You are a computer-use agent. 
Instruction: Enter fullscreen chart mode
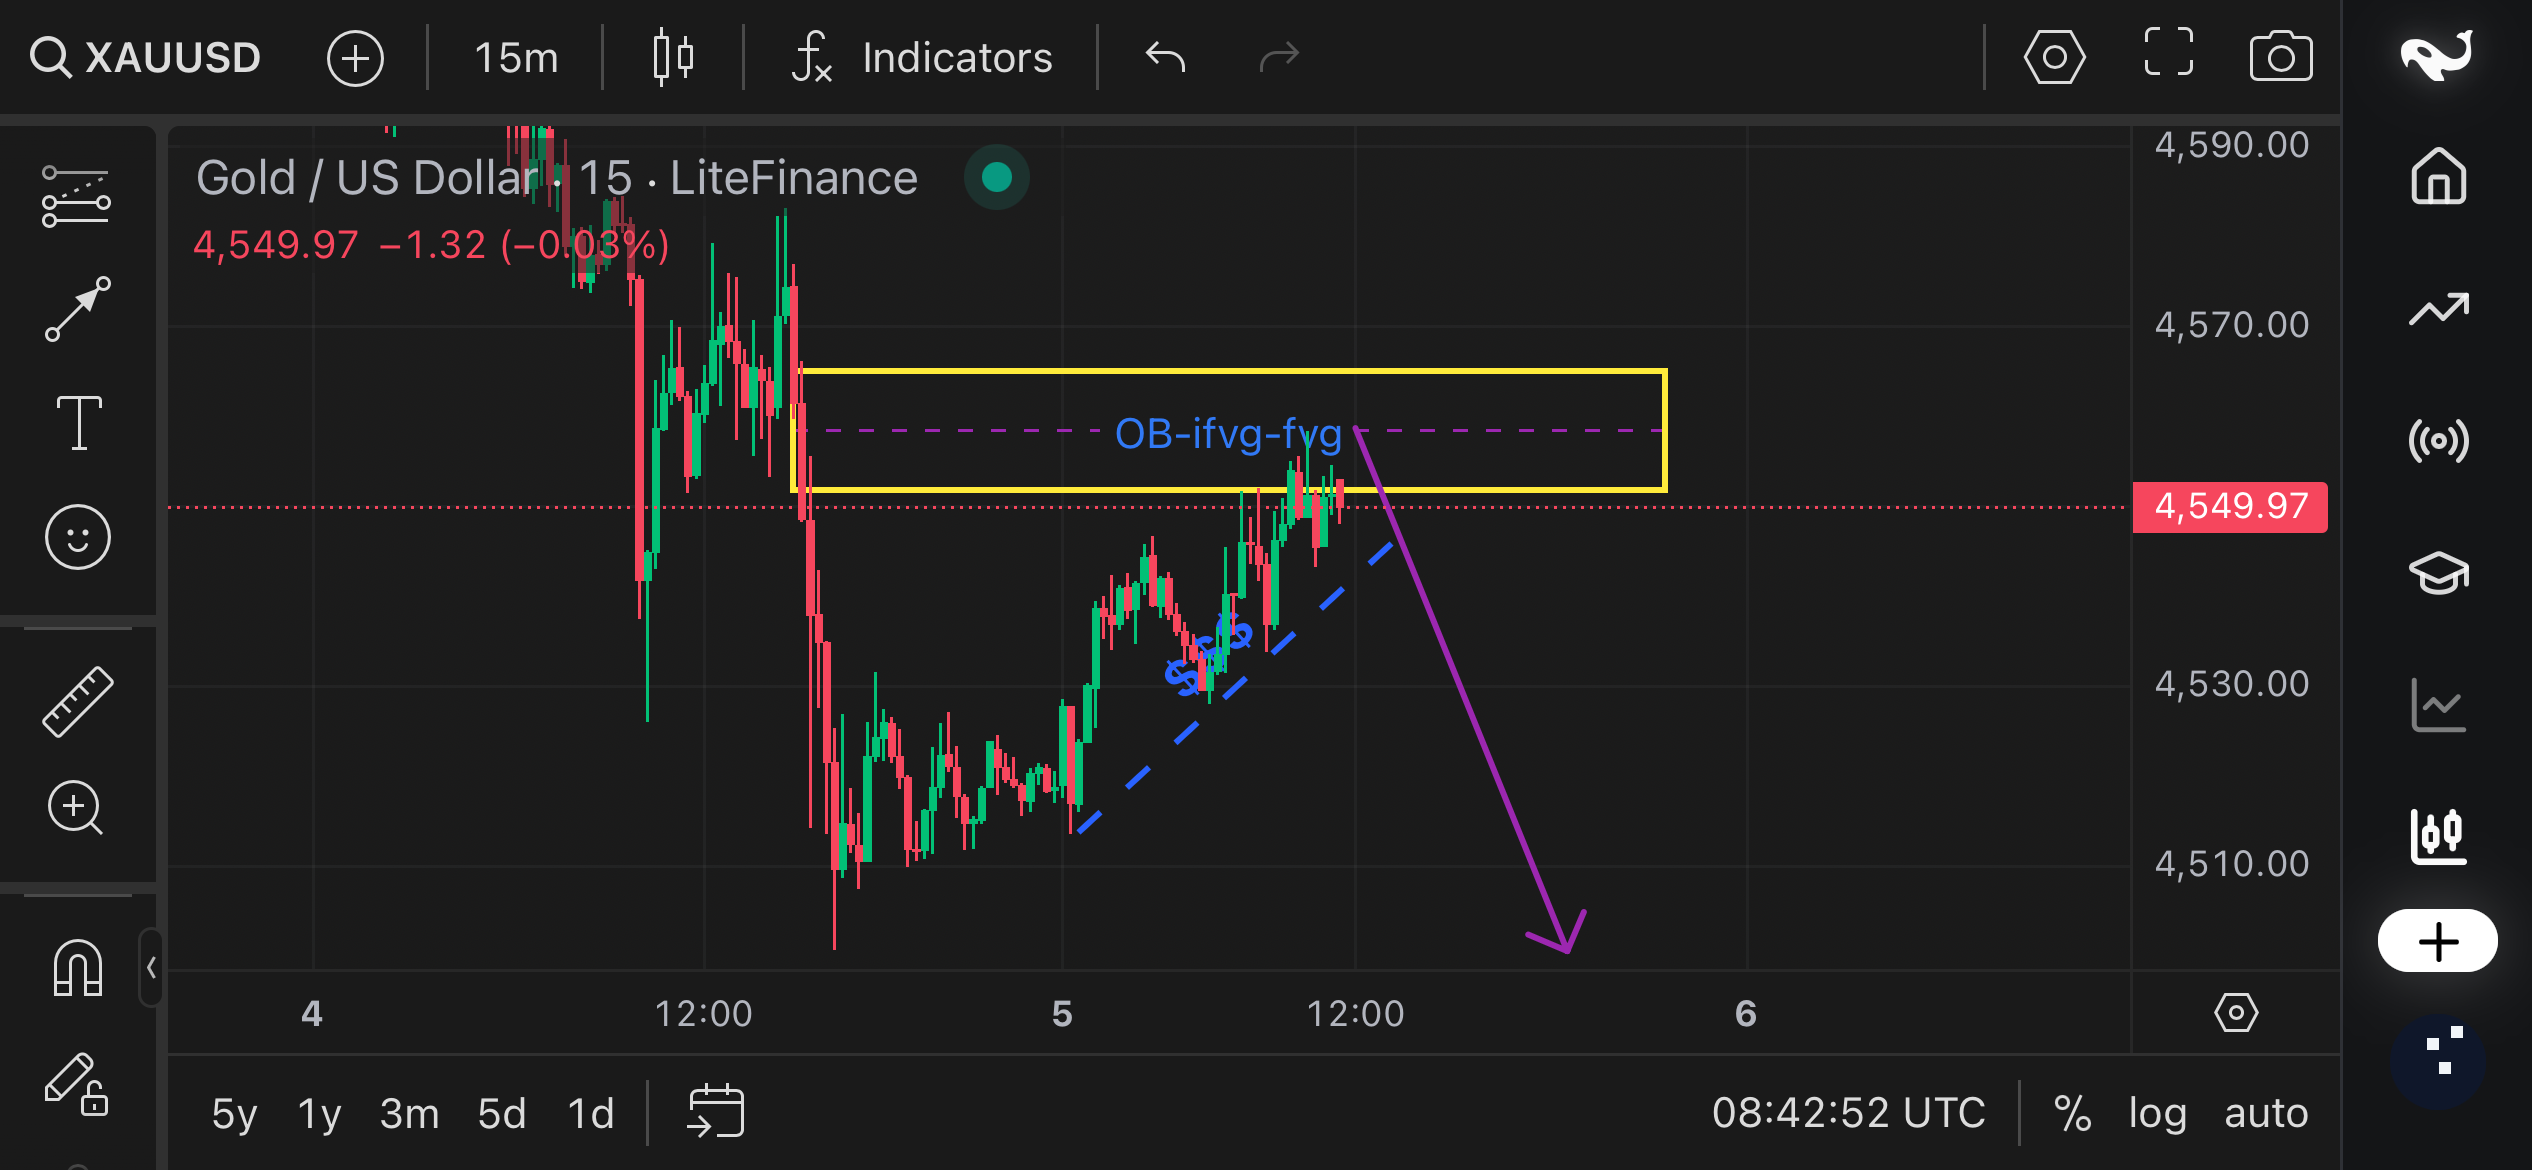tap(2168, 53)
